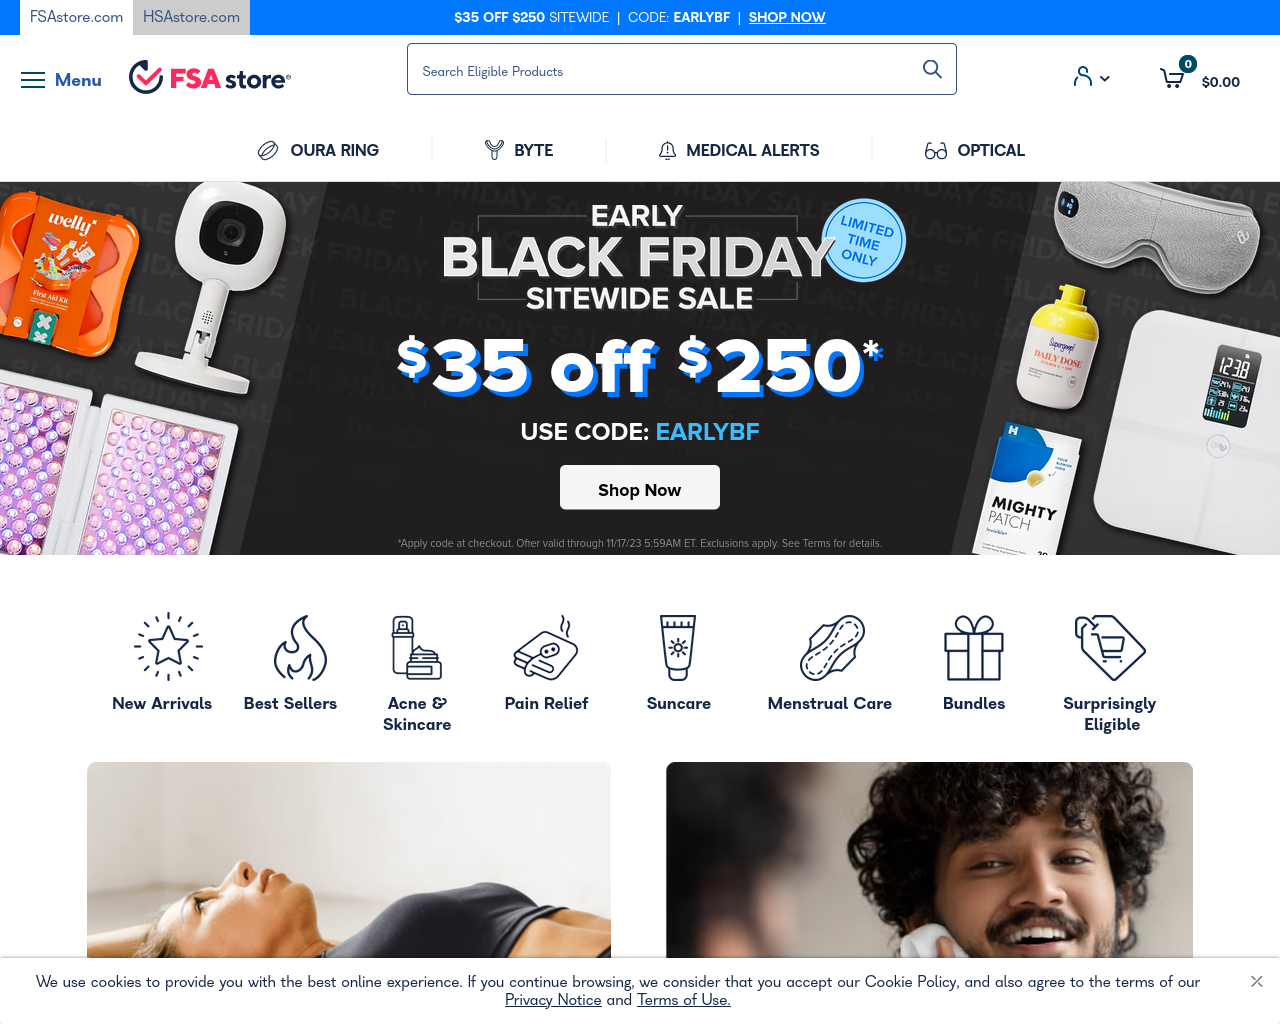Open the Privacy Notice link
Image resolution: width=1280 pixels, height=1024 pixels.
553,1000
